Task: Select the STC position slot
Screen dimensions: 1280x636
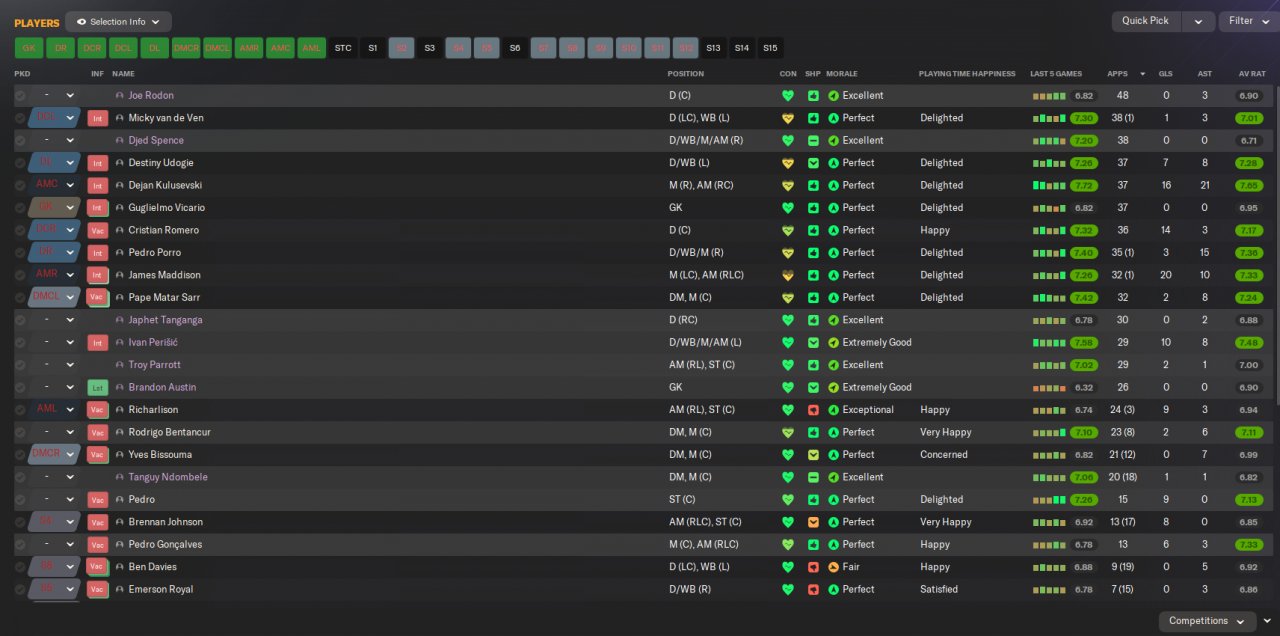Action: (x=343, y=48)
